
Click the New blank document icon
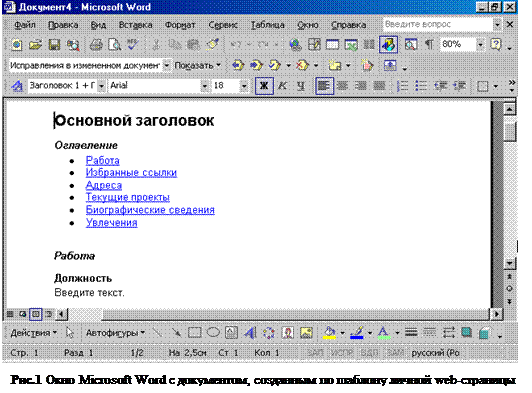16,45
